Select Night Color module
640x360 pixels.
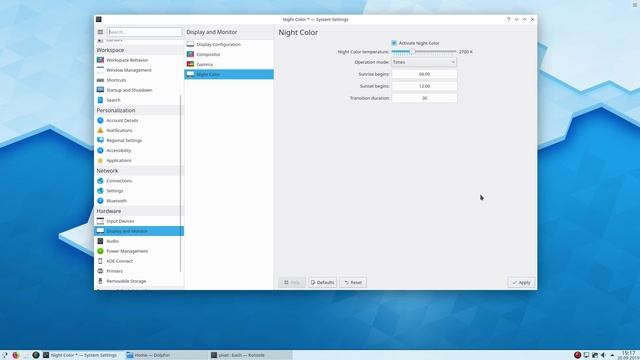tap(229, 74)
